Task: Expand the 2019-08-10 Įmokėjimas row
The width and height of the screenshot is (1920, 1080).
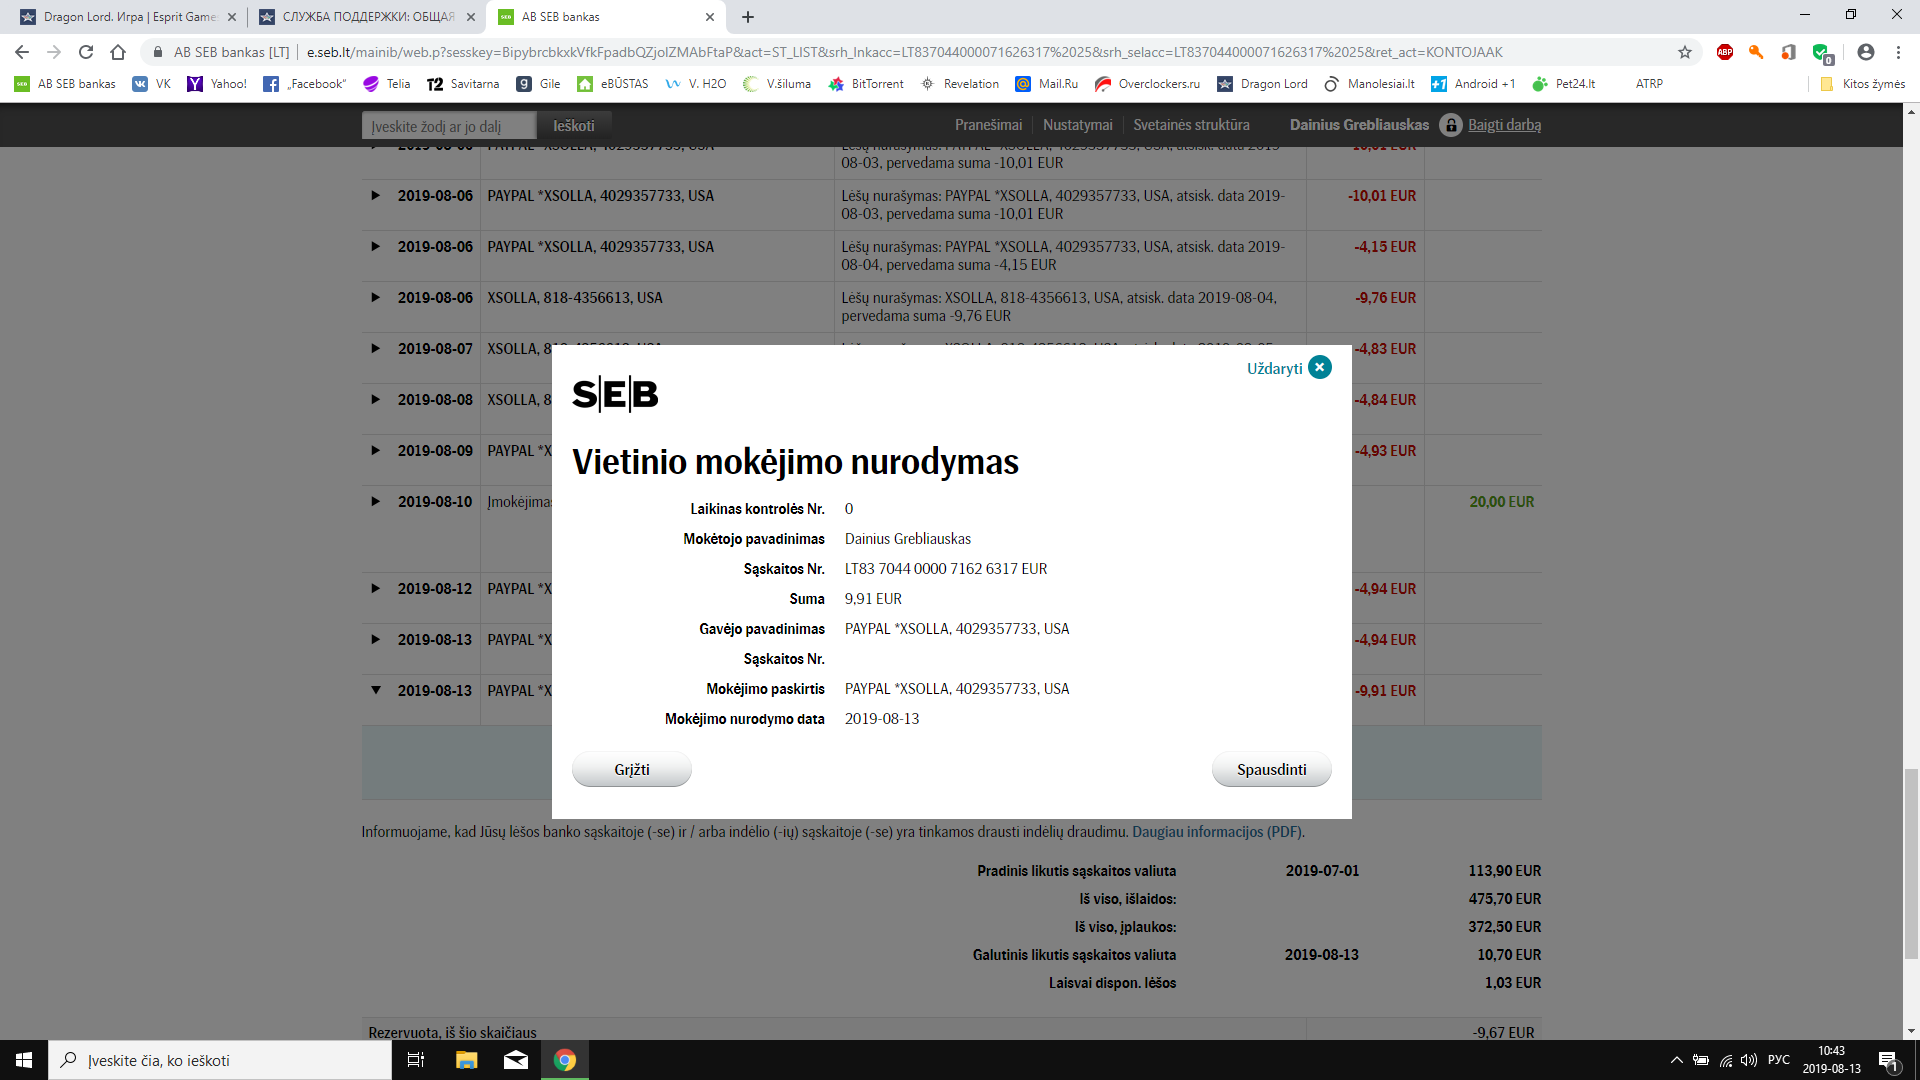Action: pos(376,501)
